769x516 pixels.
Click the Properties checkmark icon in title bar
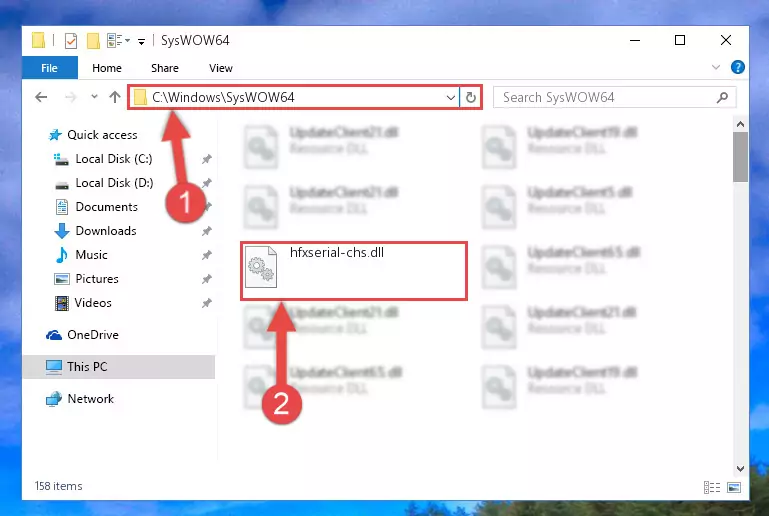coord(71,41)
